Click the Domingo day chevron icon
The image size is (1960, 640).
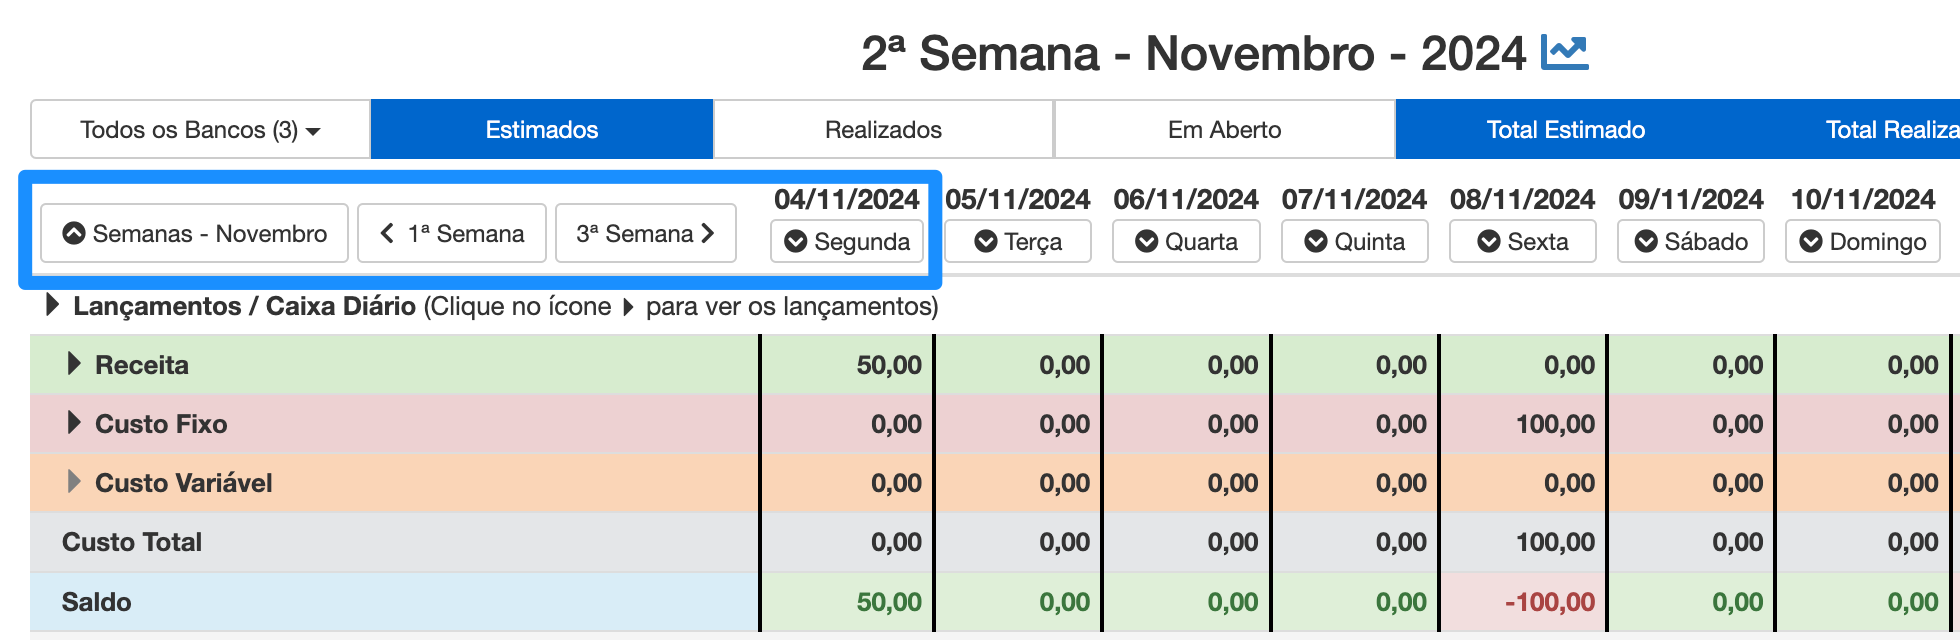point(1811,242)
